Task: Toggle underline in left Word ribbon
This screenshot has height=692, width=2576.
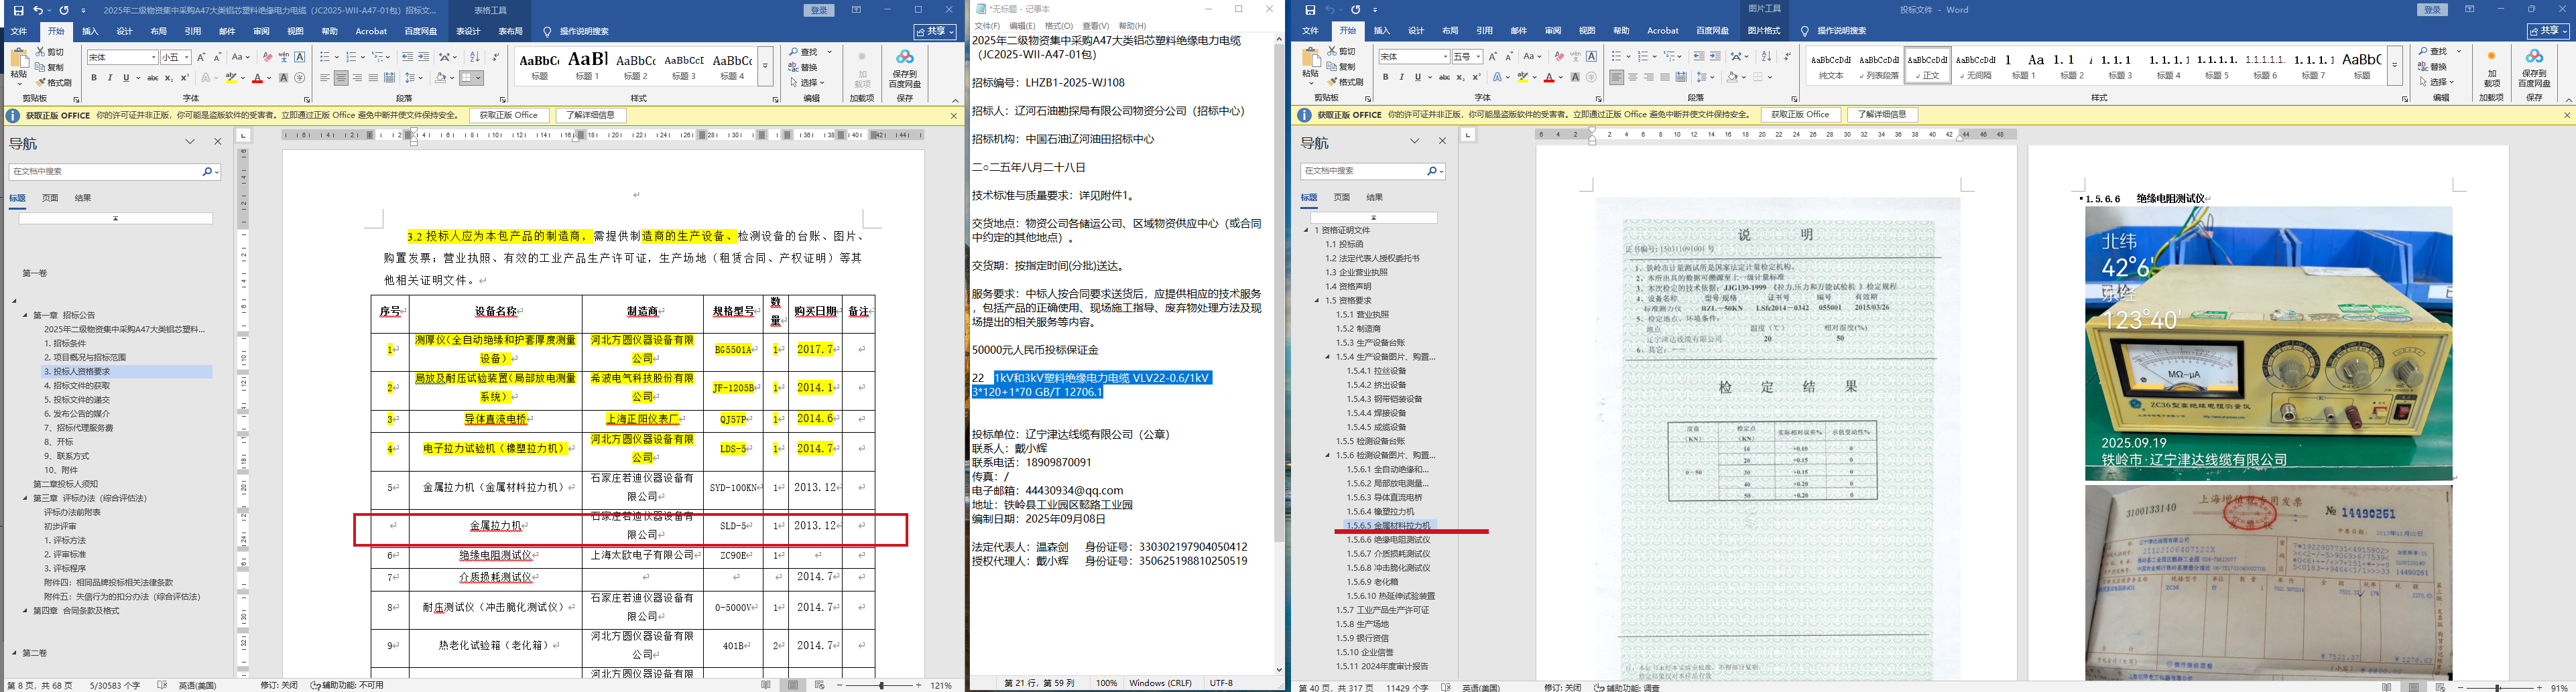Action: point(125,78)
